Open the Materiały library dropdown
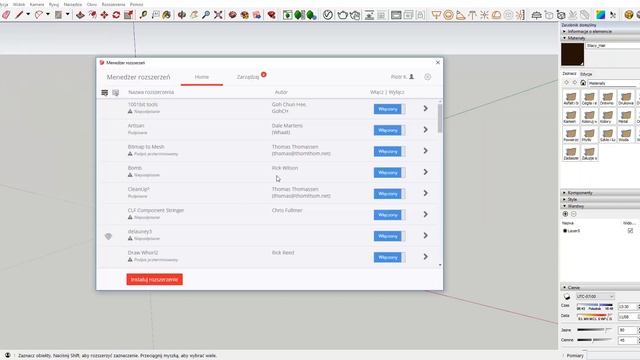This screenshot has height=360, width=640. click(612, 83)
